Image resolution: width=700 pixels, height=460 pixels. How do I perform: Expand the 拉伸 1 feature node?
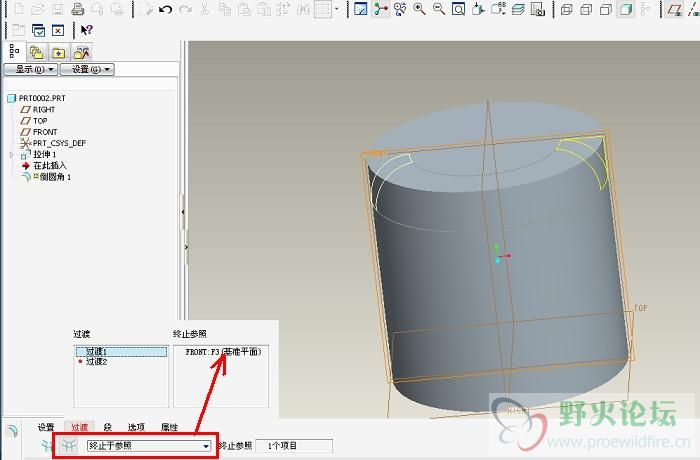pyautogui.click(x=12, y=155)
